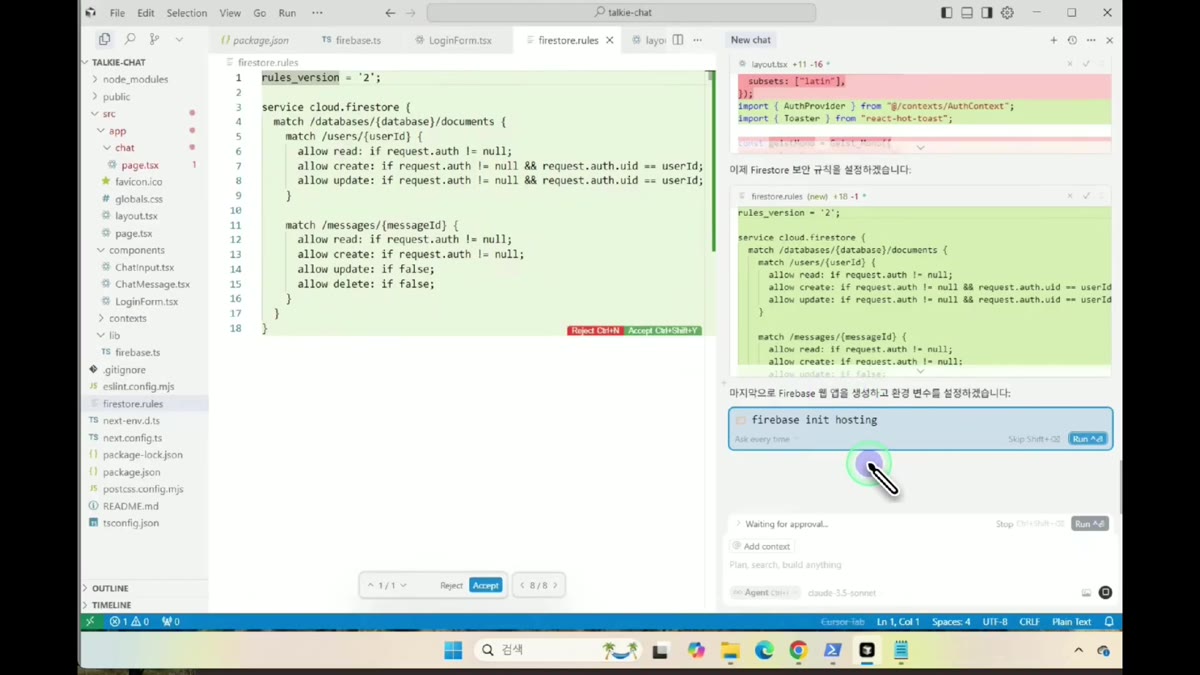The width and height of the screenshot is (1200, 675).
Task: Open Agent mode dropdown
Action: point(767,593)
